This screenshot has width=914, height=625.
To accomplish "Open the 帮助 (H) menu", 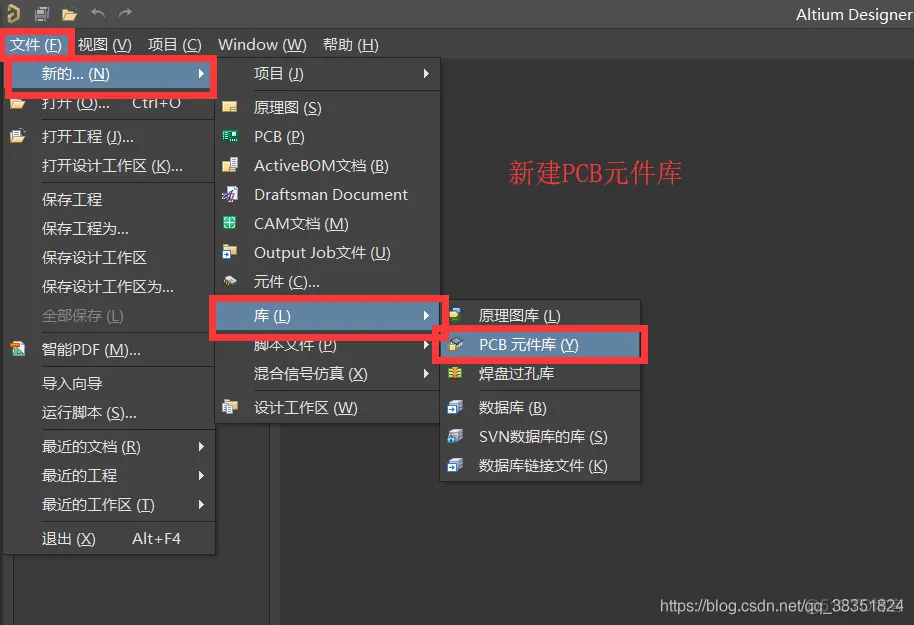I will [x=350, y=44].
